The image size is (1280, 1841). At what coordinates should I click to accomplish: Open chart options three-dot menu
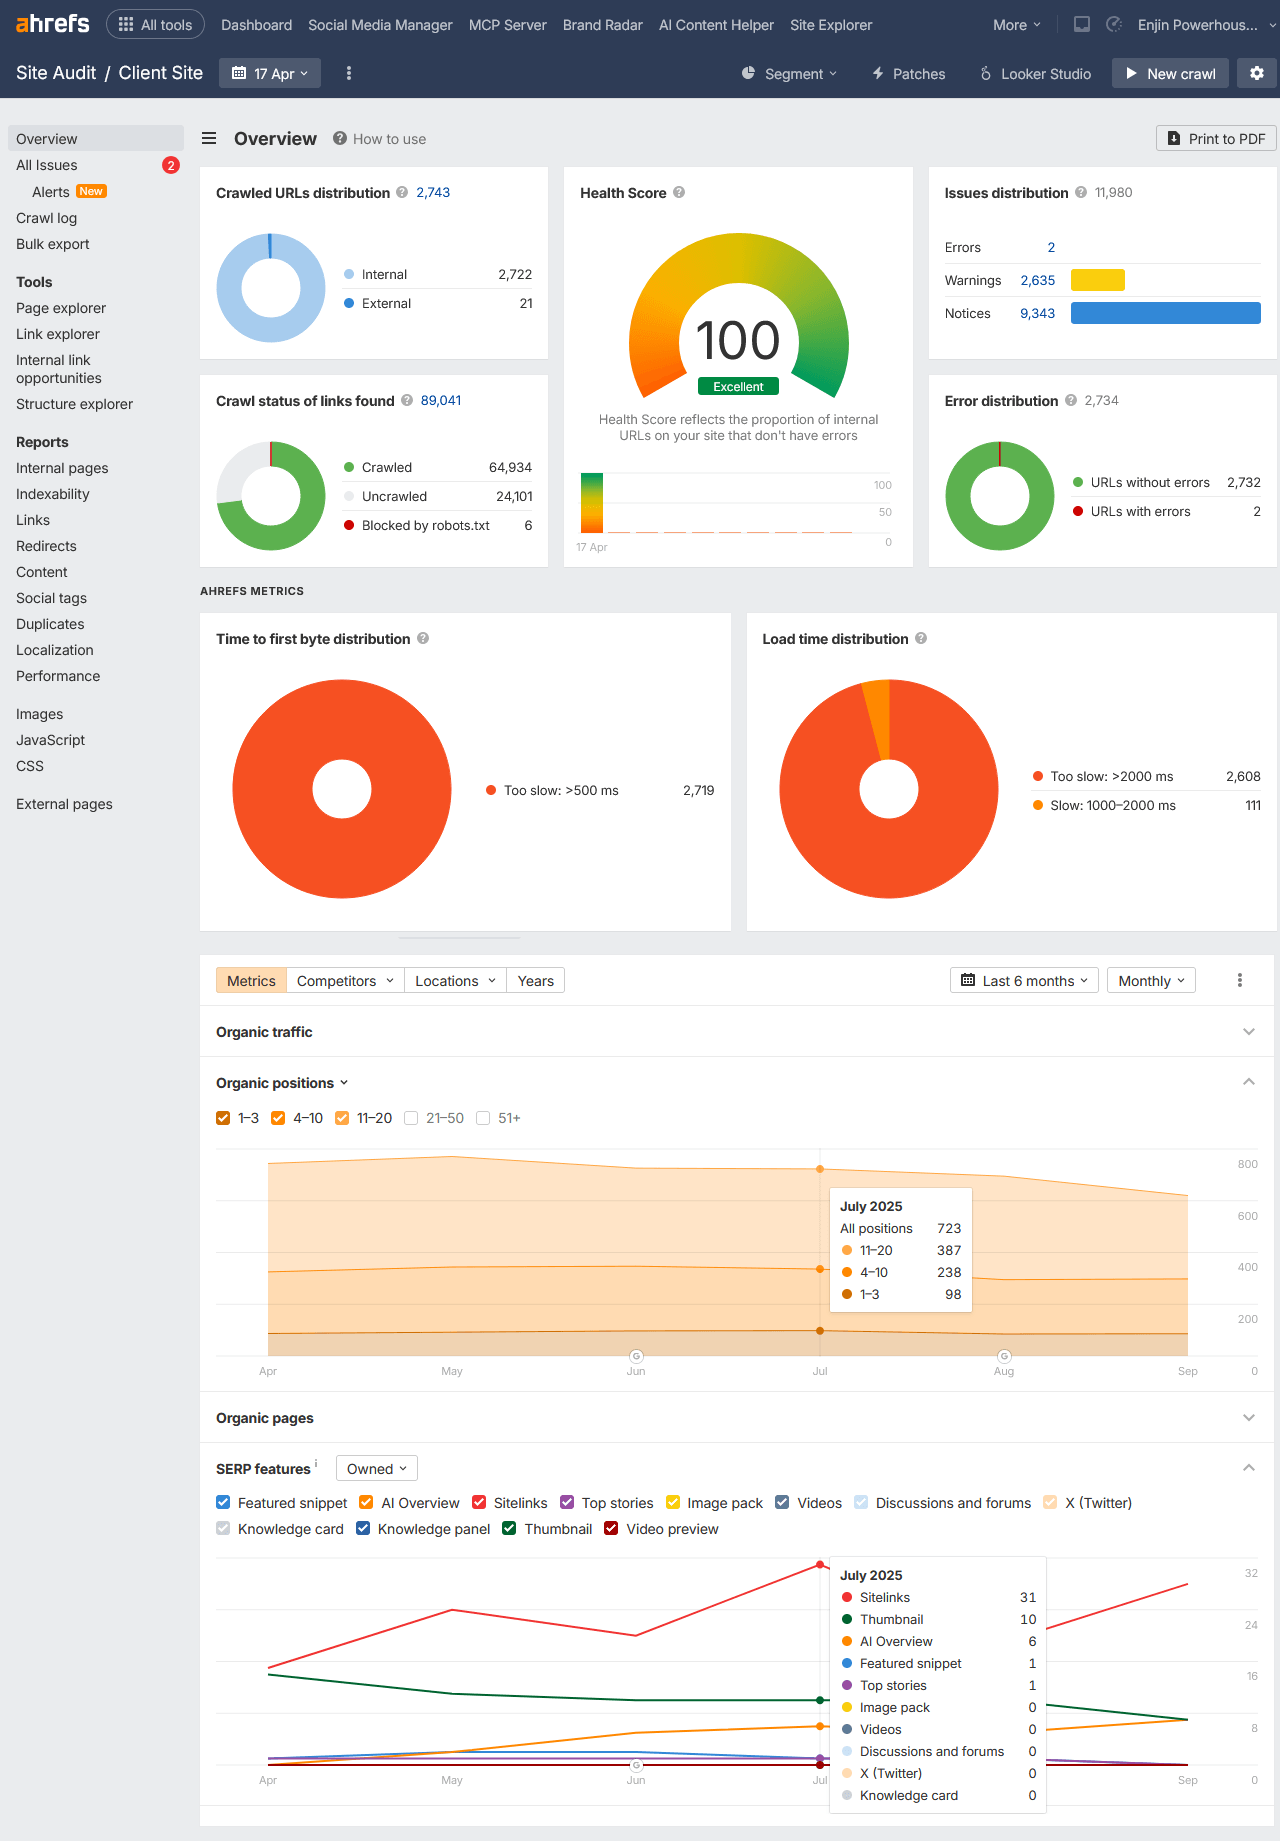click(1240, 981)
